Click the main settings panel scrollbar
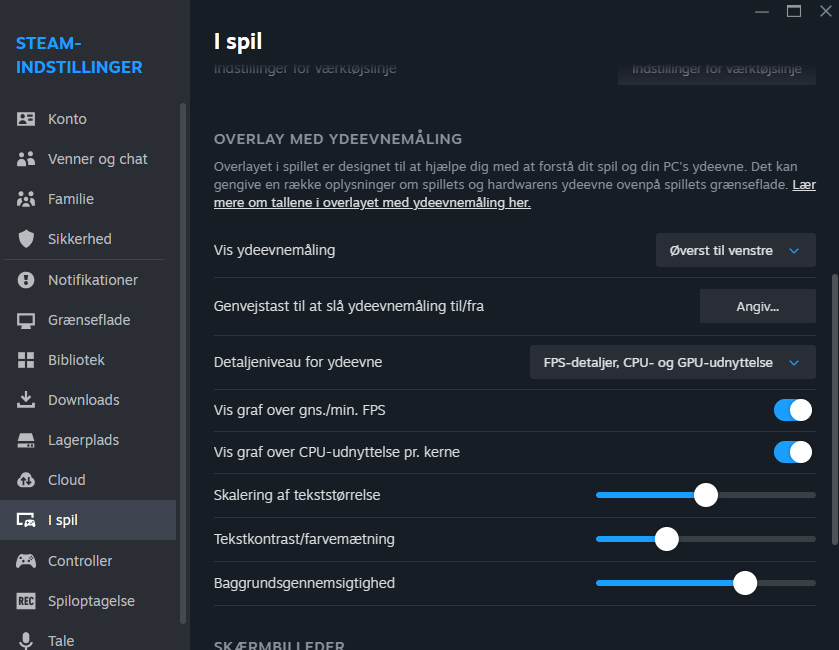This screenshot has height=650, width=839. (x=834, y=410)
